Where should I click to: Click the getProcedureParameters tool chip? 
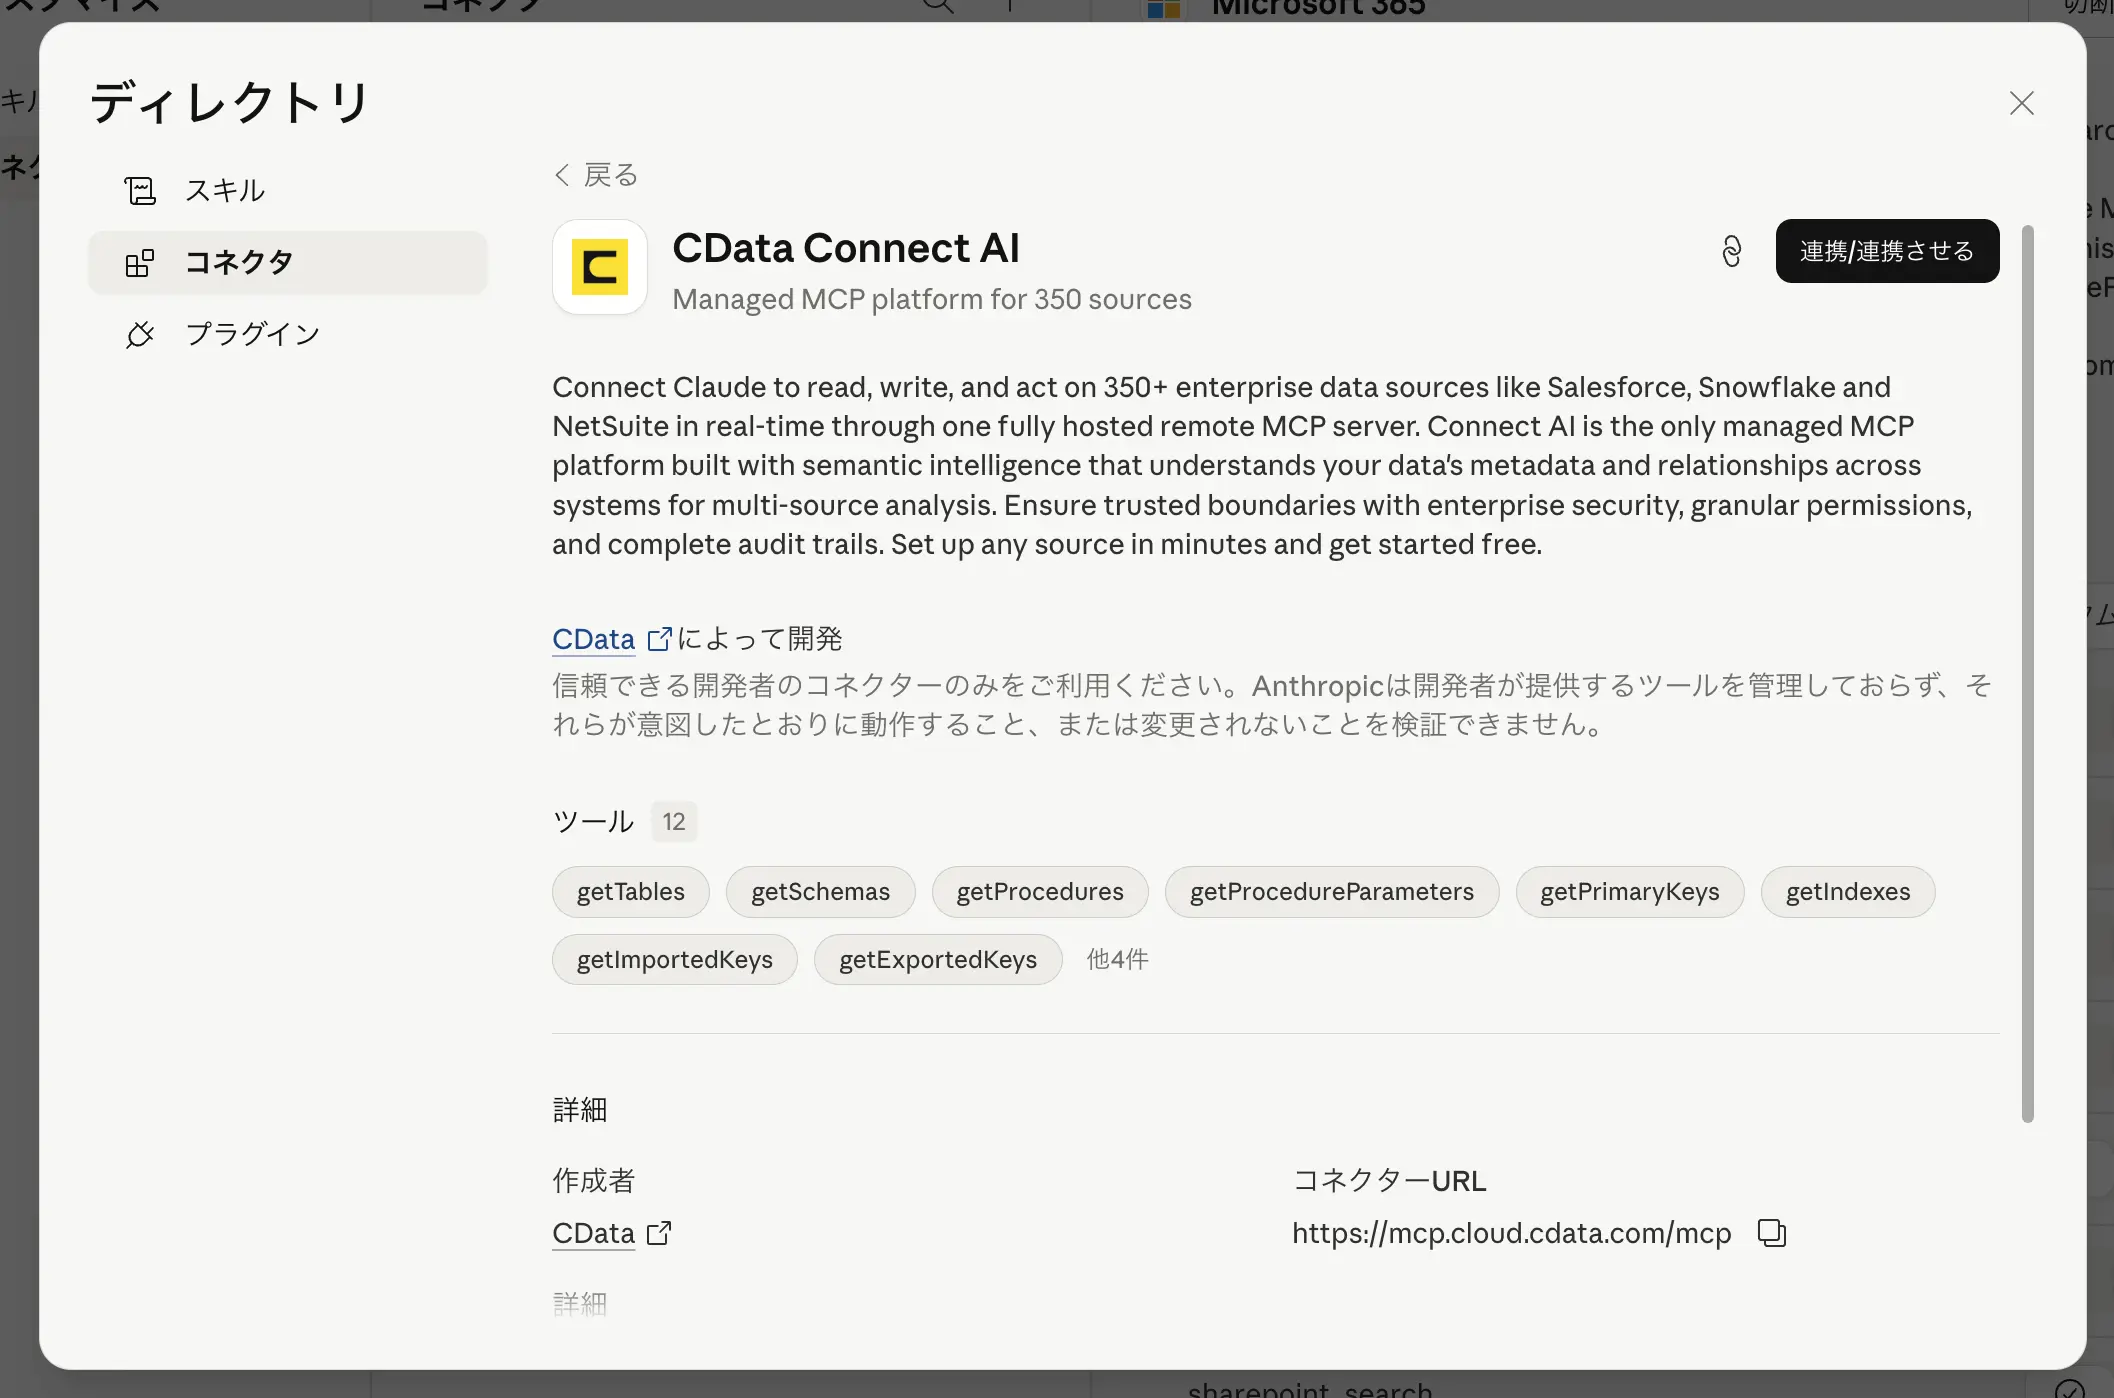tap(1332, 892)
